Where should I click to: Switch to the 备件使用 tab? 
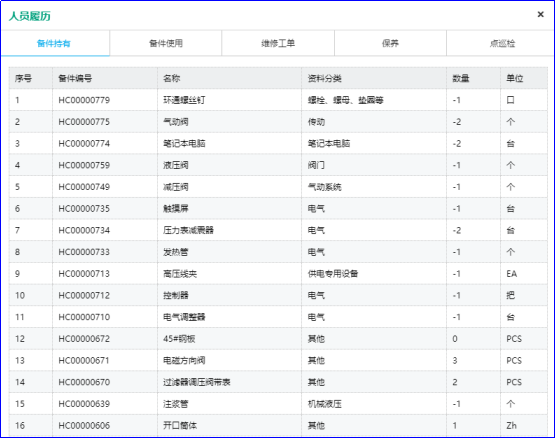tap(166, 43)
